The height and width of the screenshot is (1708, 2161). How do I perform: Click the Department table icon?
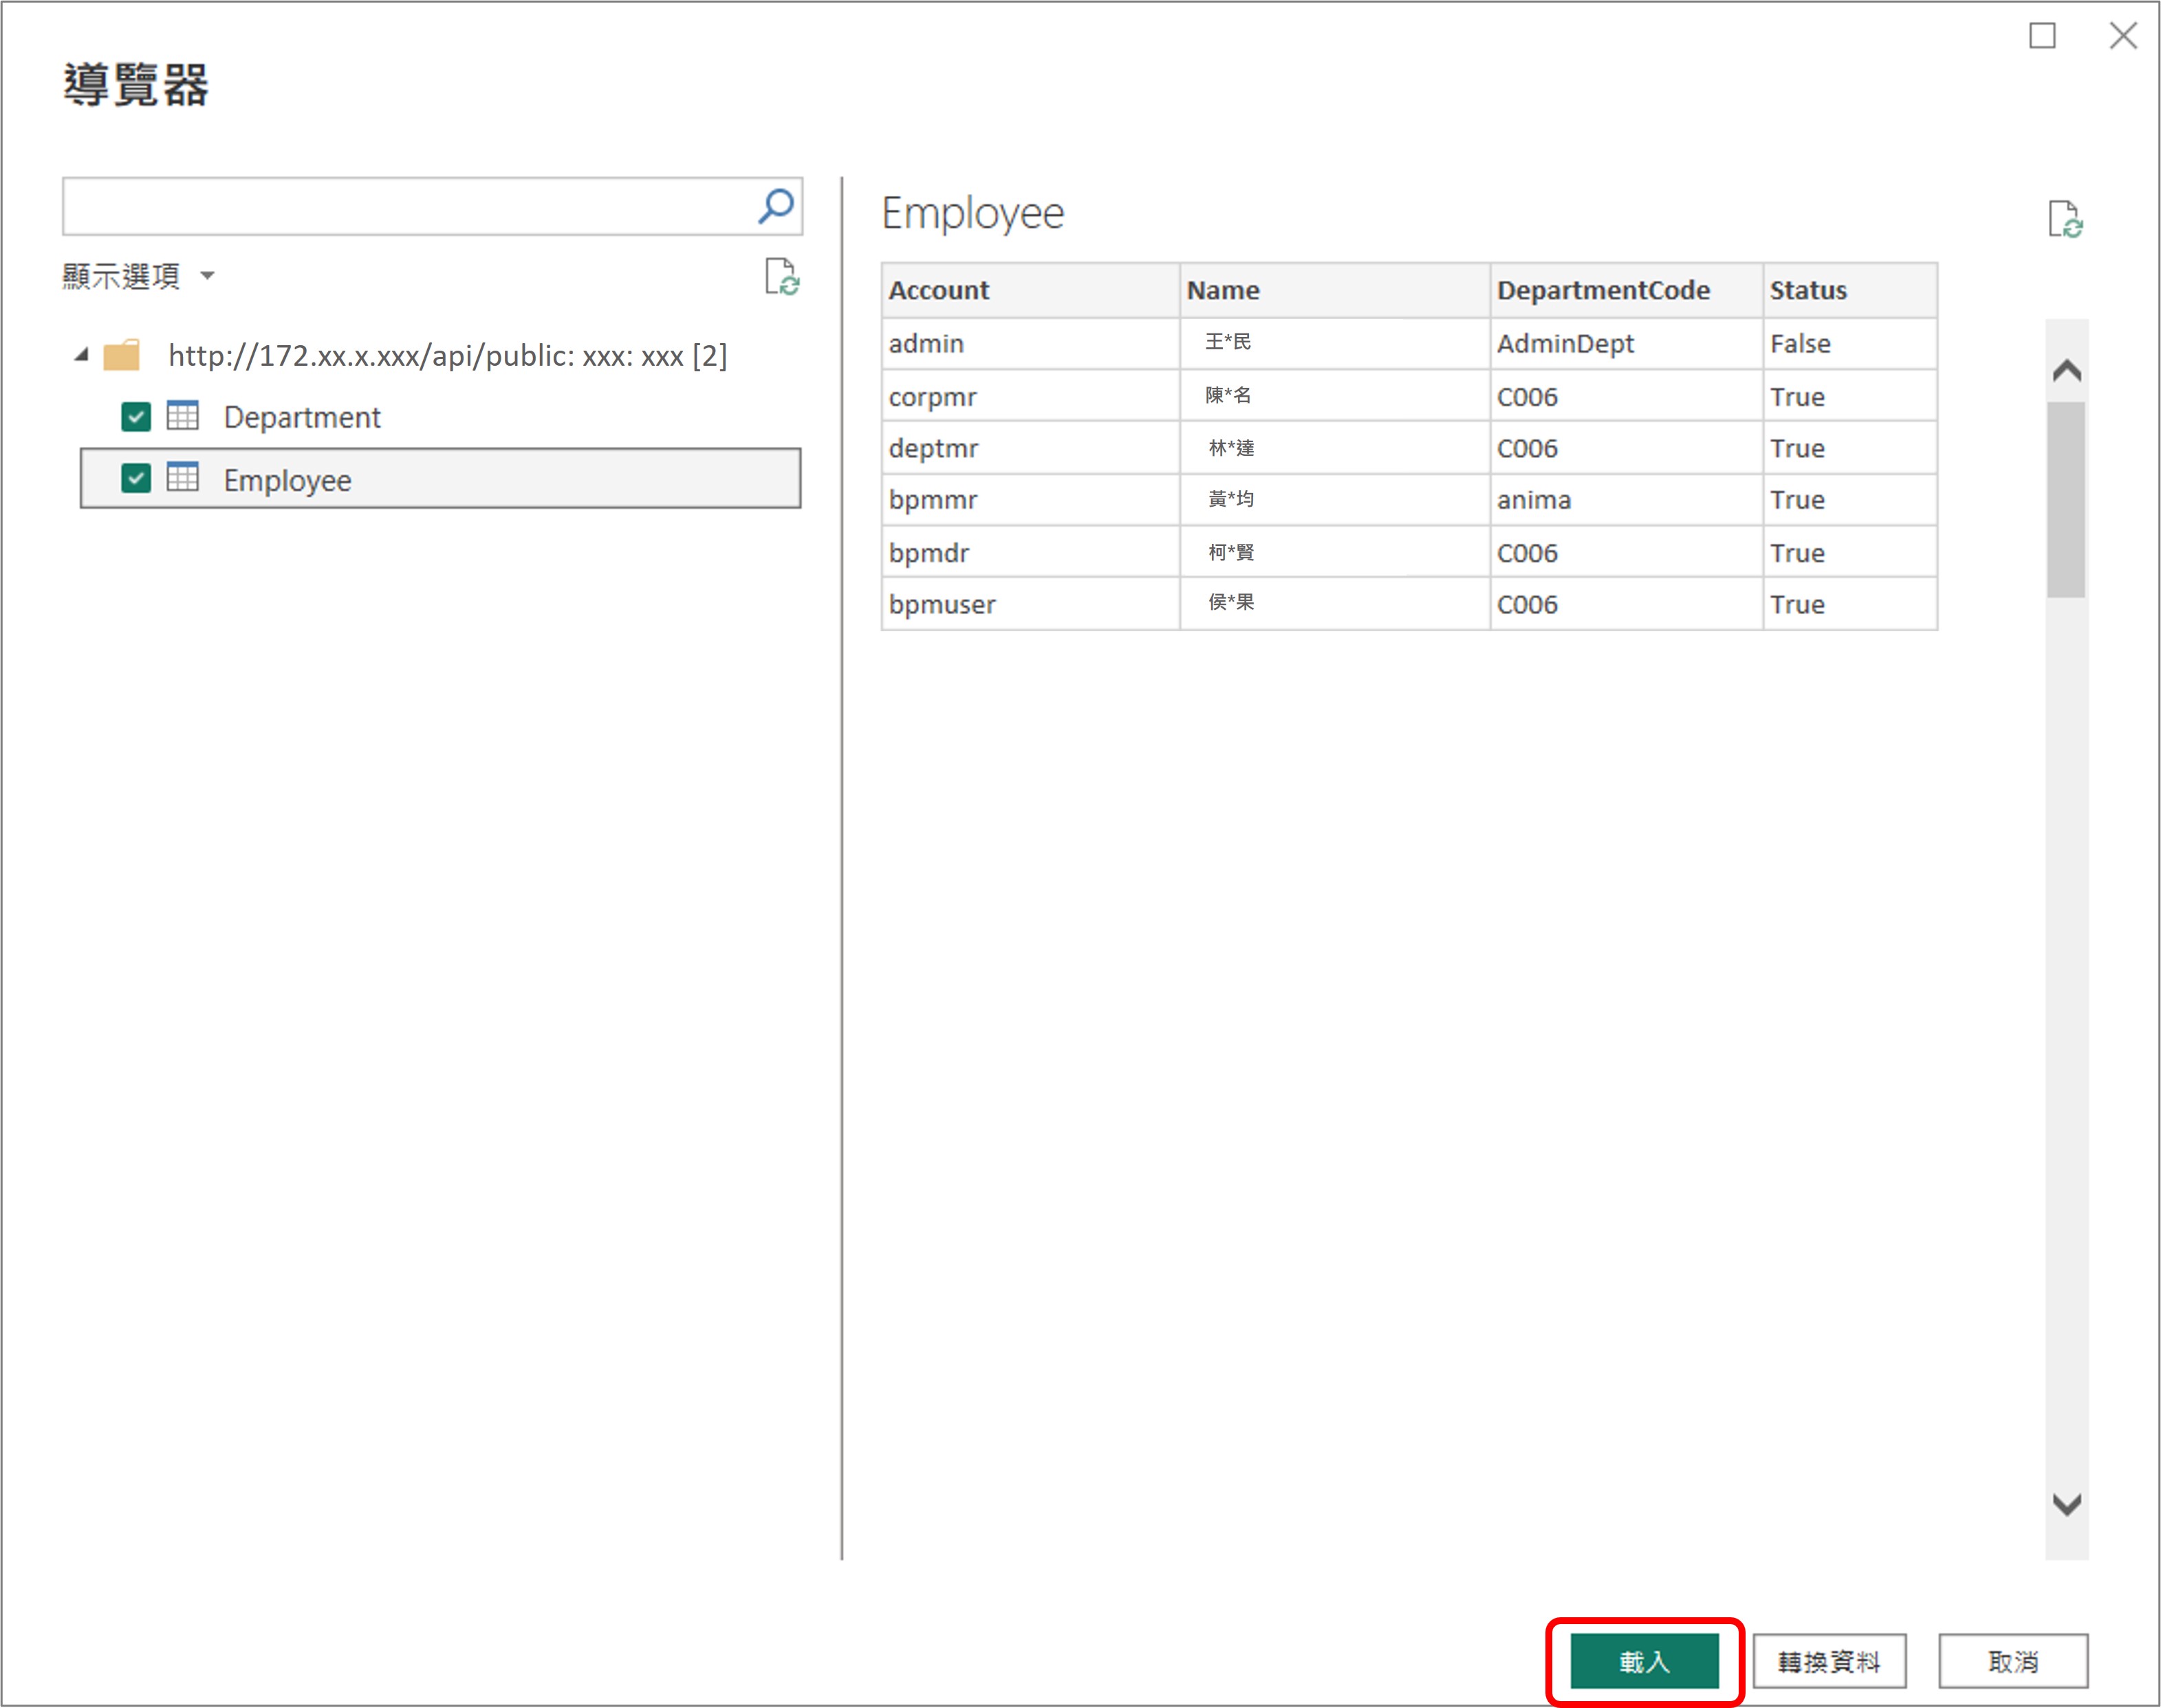(183, 415)
